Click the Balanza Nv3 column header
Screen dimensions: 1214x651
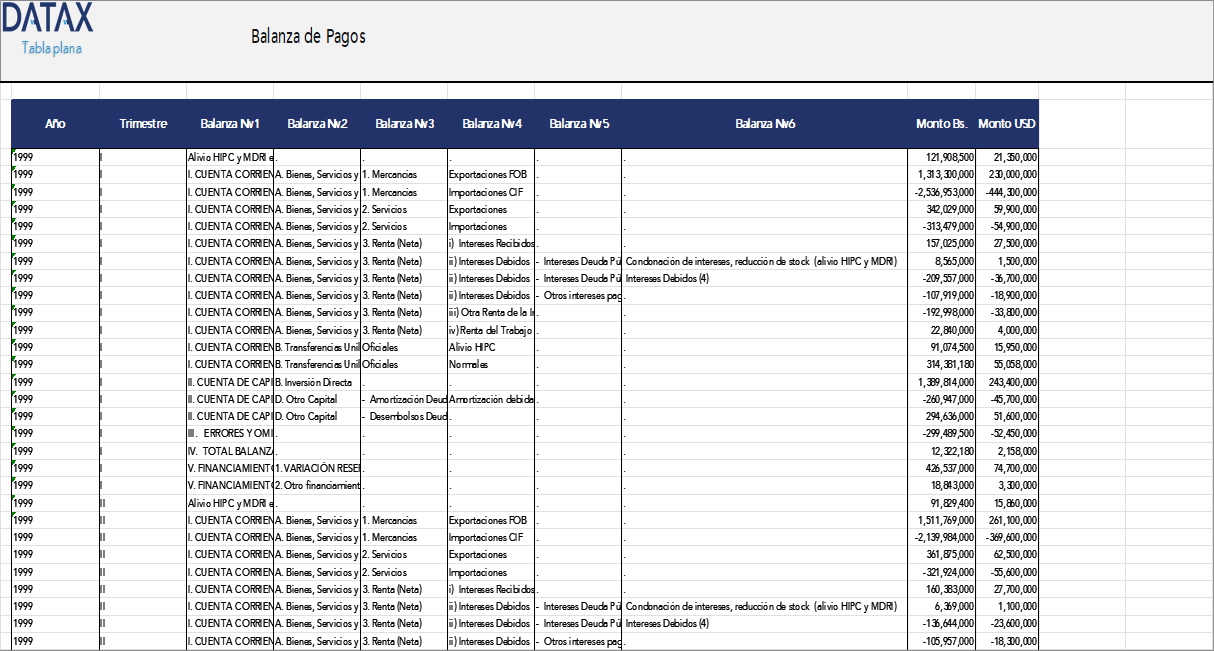pyautogui.click(x=404, y=124)
